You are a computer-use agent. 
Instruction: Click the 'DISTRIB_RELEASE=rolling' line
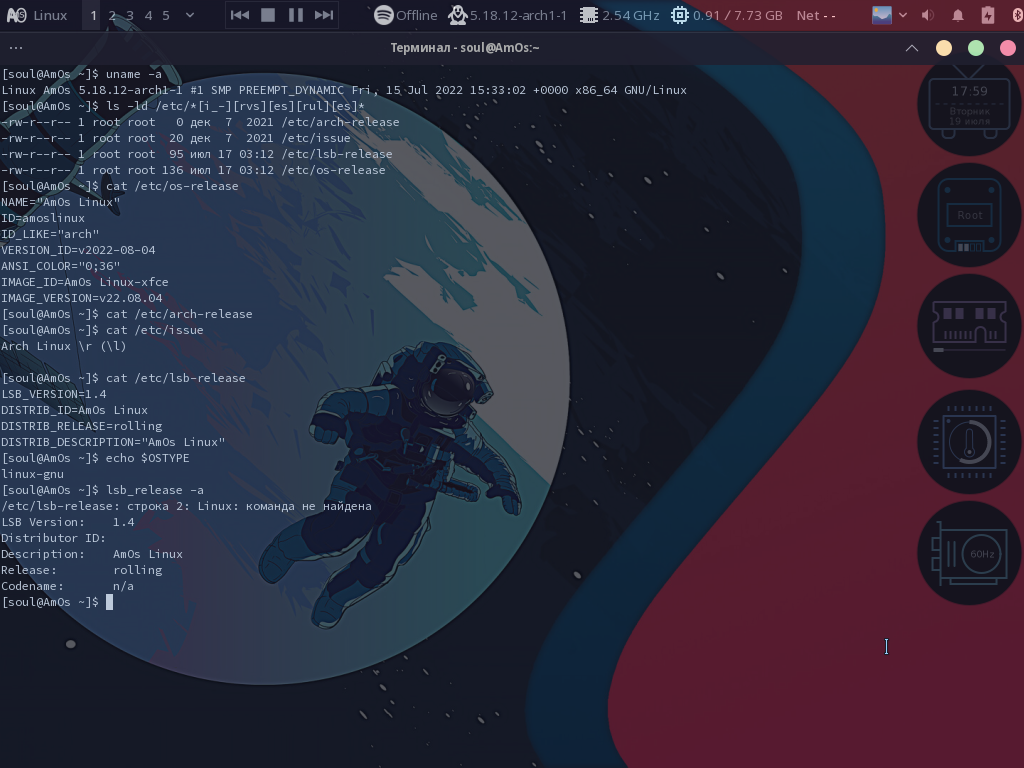tap(82, 426)
